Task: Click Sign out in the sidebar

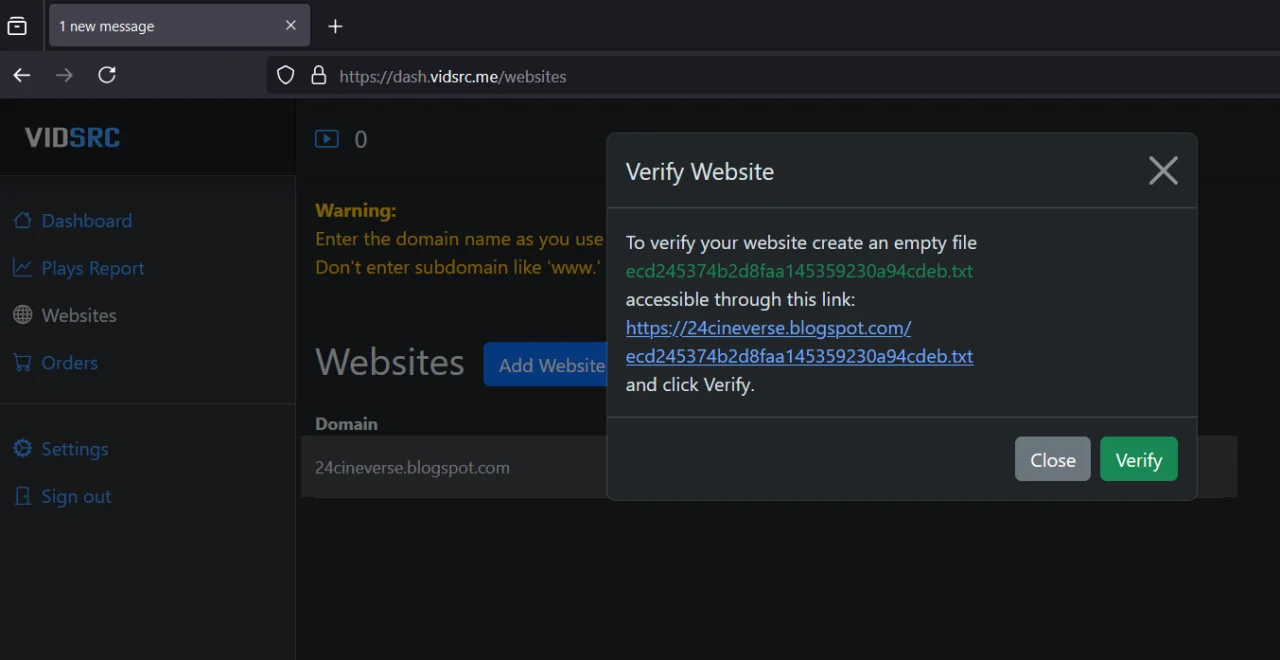Action: 76,497
